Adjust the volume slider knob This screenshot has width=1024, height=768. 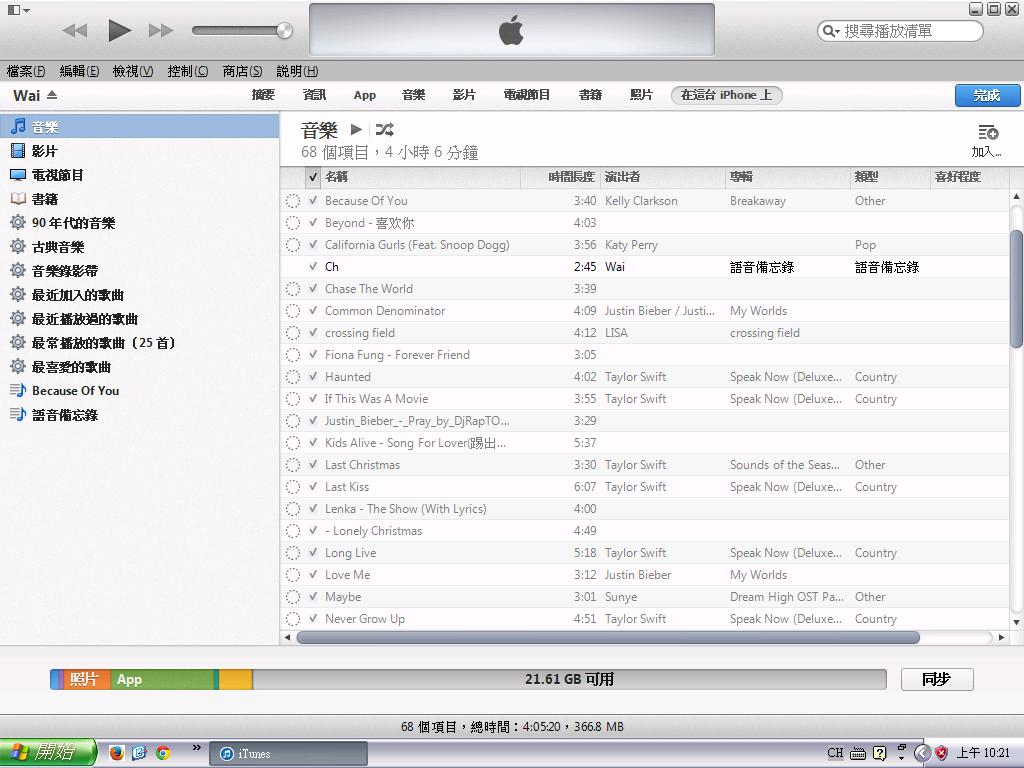284,30
